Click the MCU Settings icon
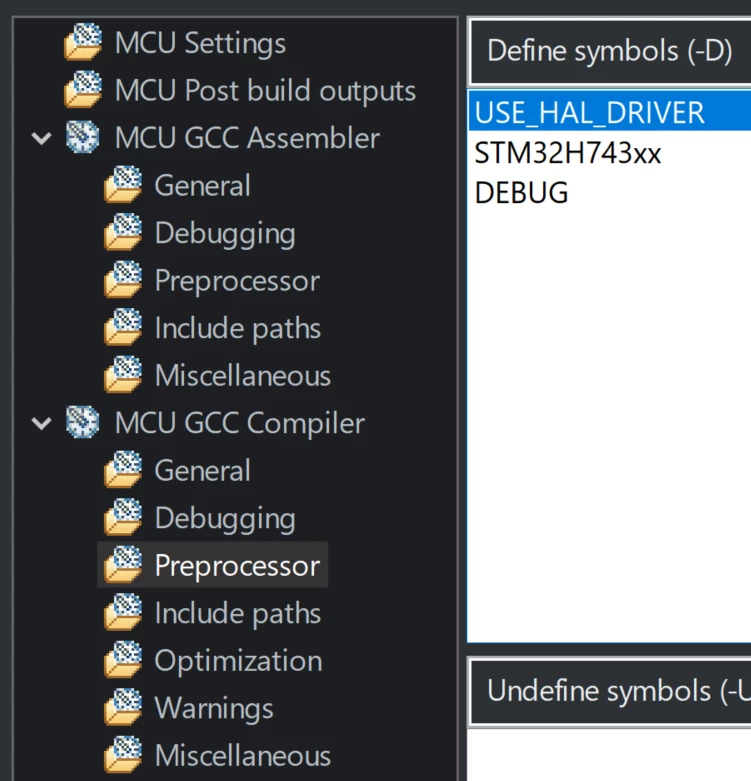Screen dimensions: 751x781 pyautogui.click(x=83, y=42)
